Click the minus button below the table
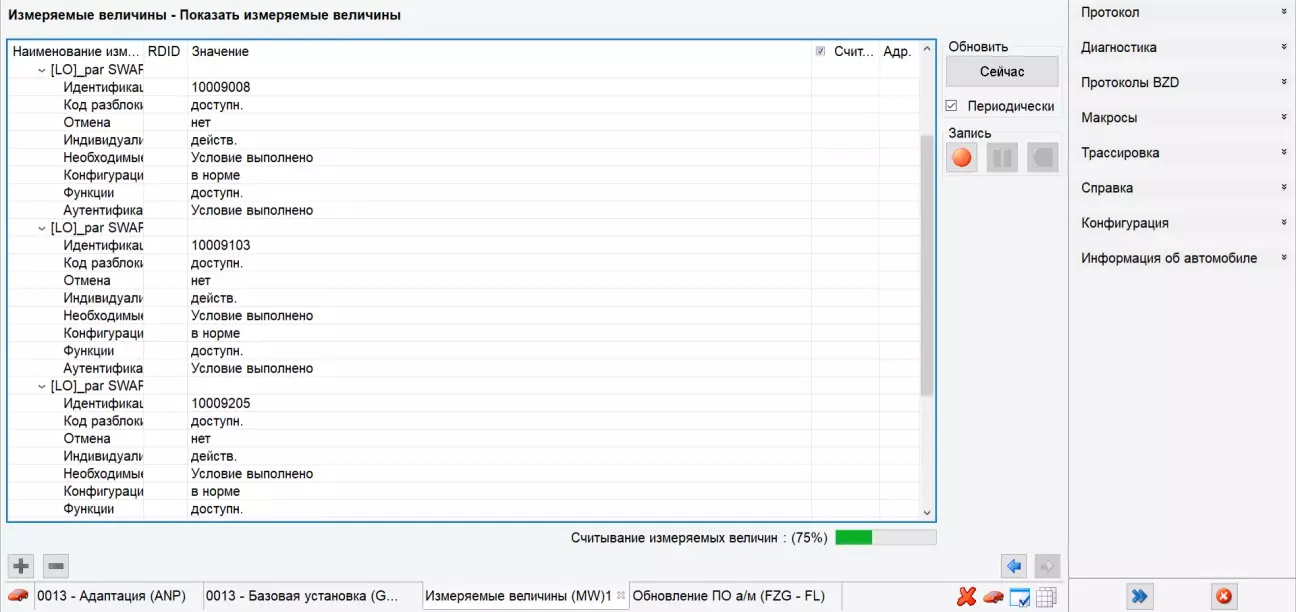The width and height of the screenshot is (1296, 612). pyautogui.click(x=56, y=566)
